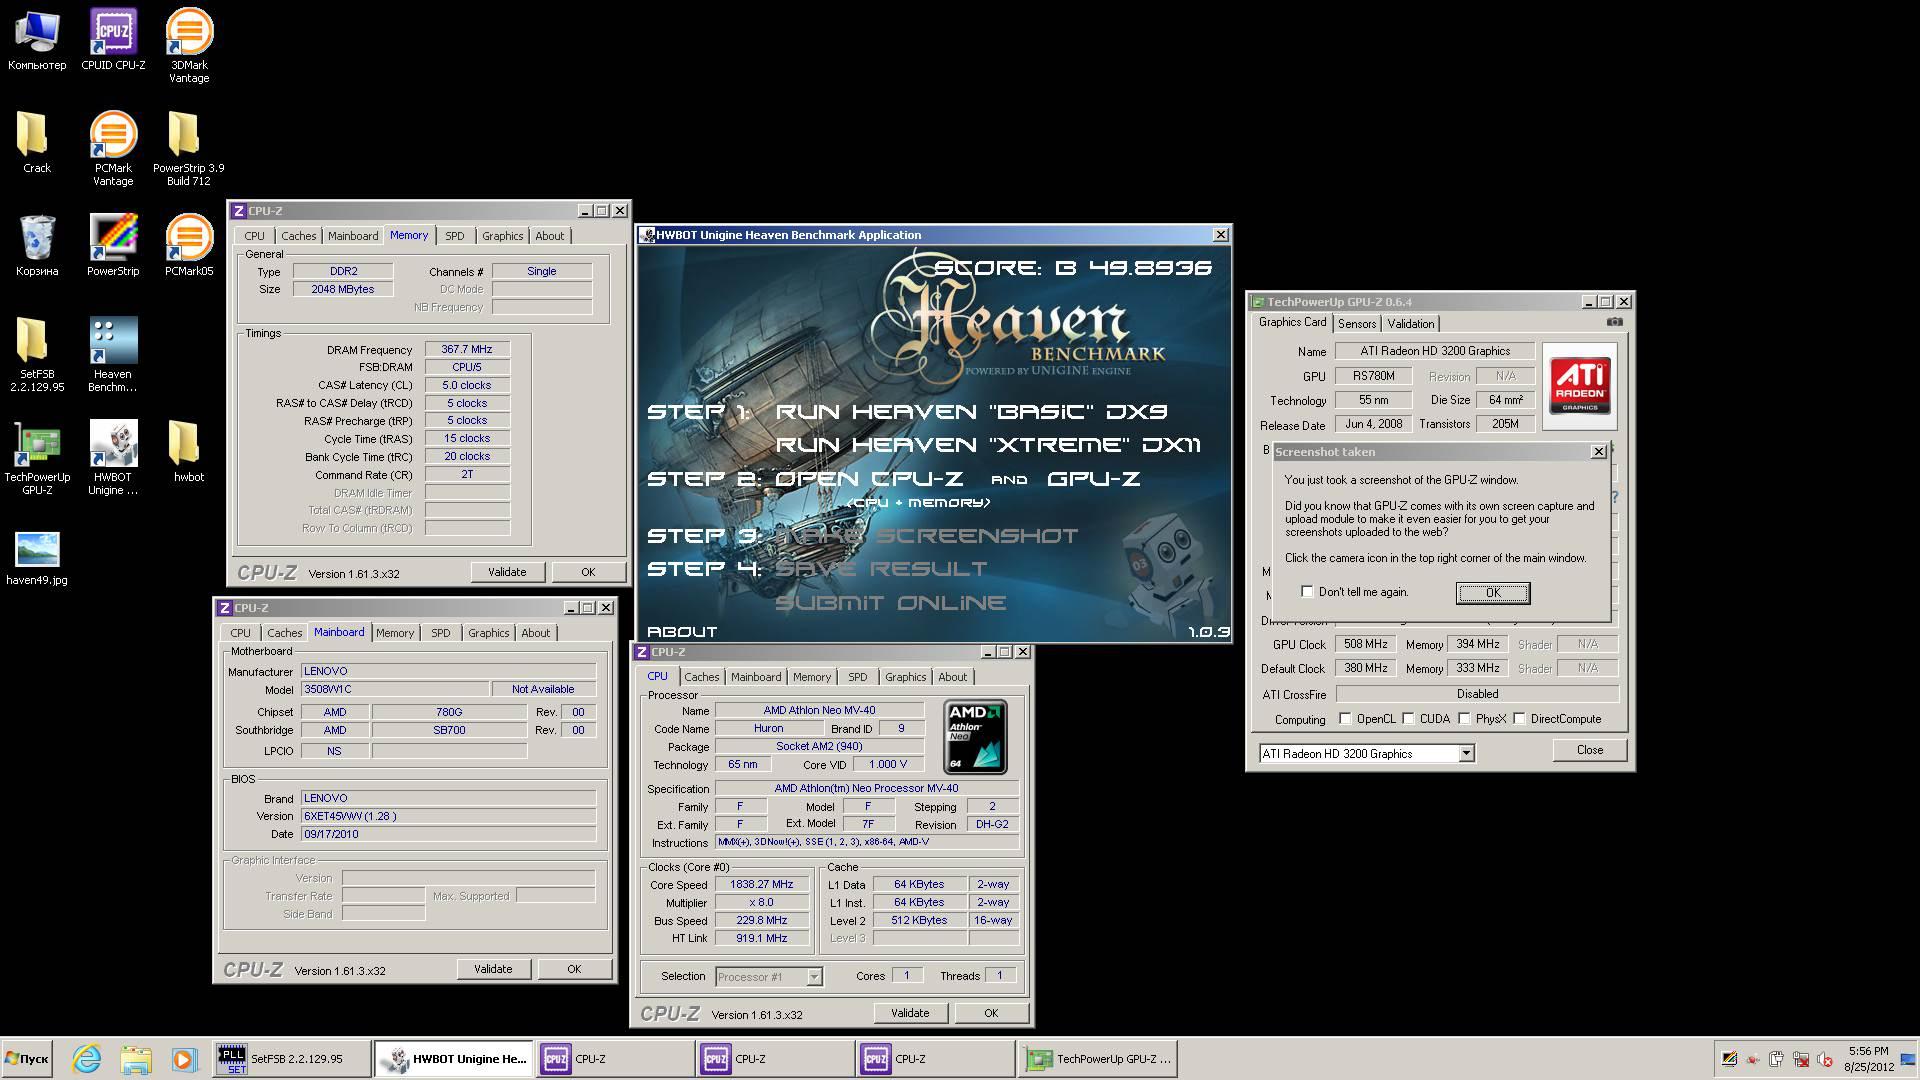
Task: Toggle the CUDA checkbox in GPU-Z
Action: click(1408, 719)
